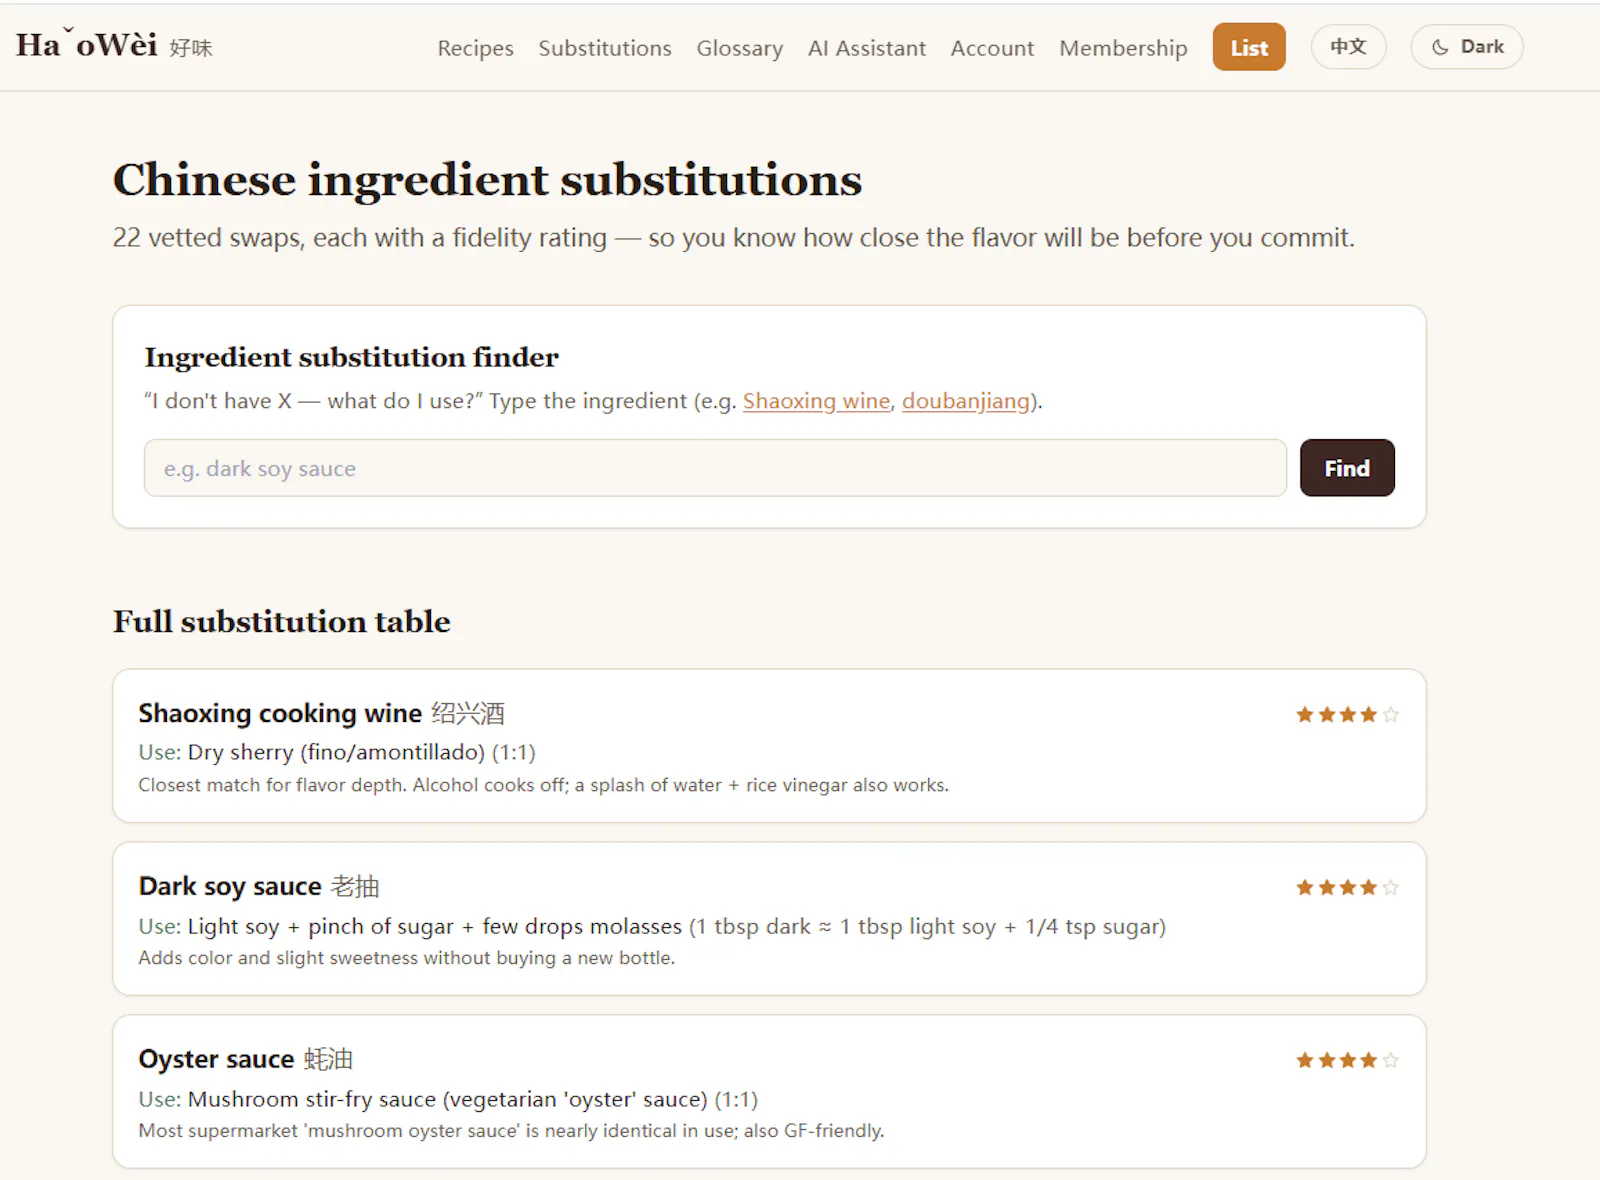Open the HaoWèi logo home link
Screen dimensions: 1600x1180
click(114, 45)
